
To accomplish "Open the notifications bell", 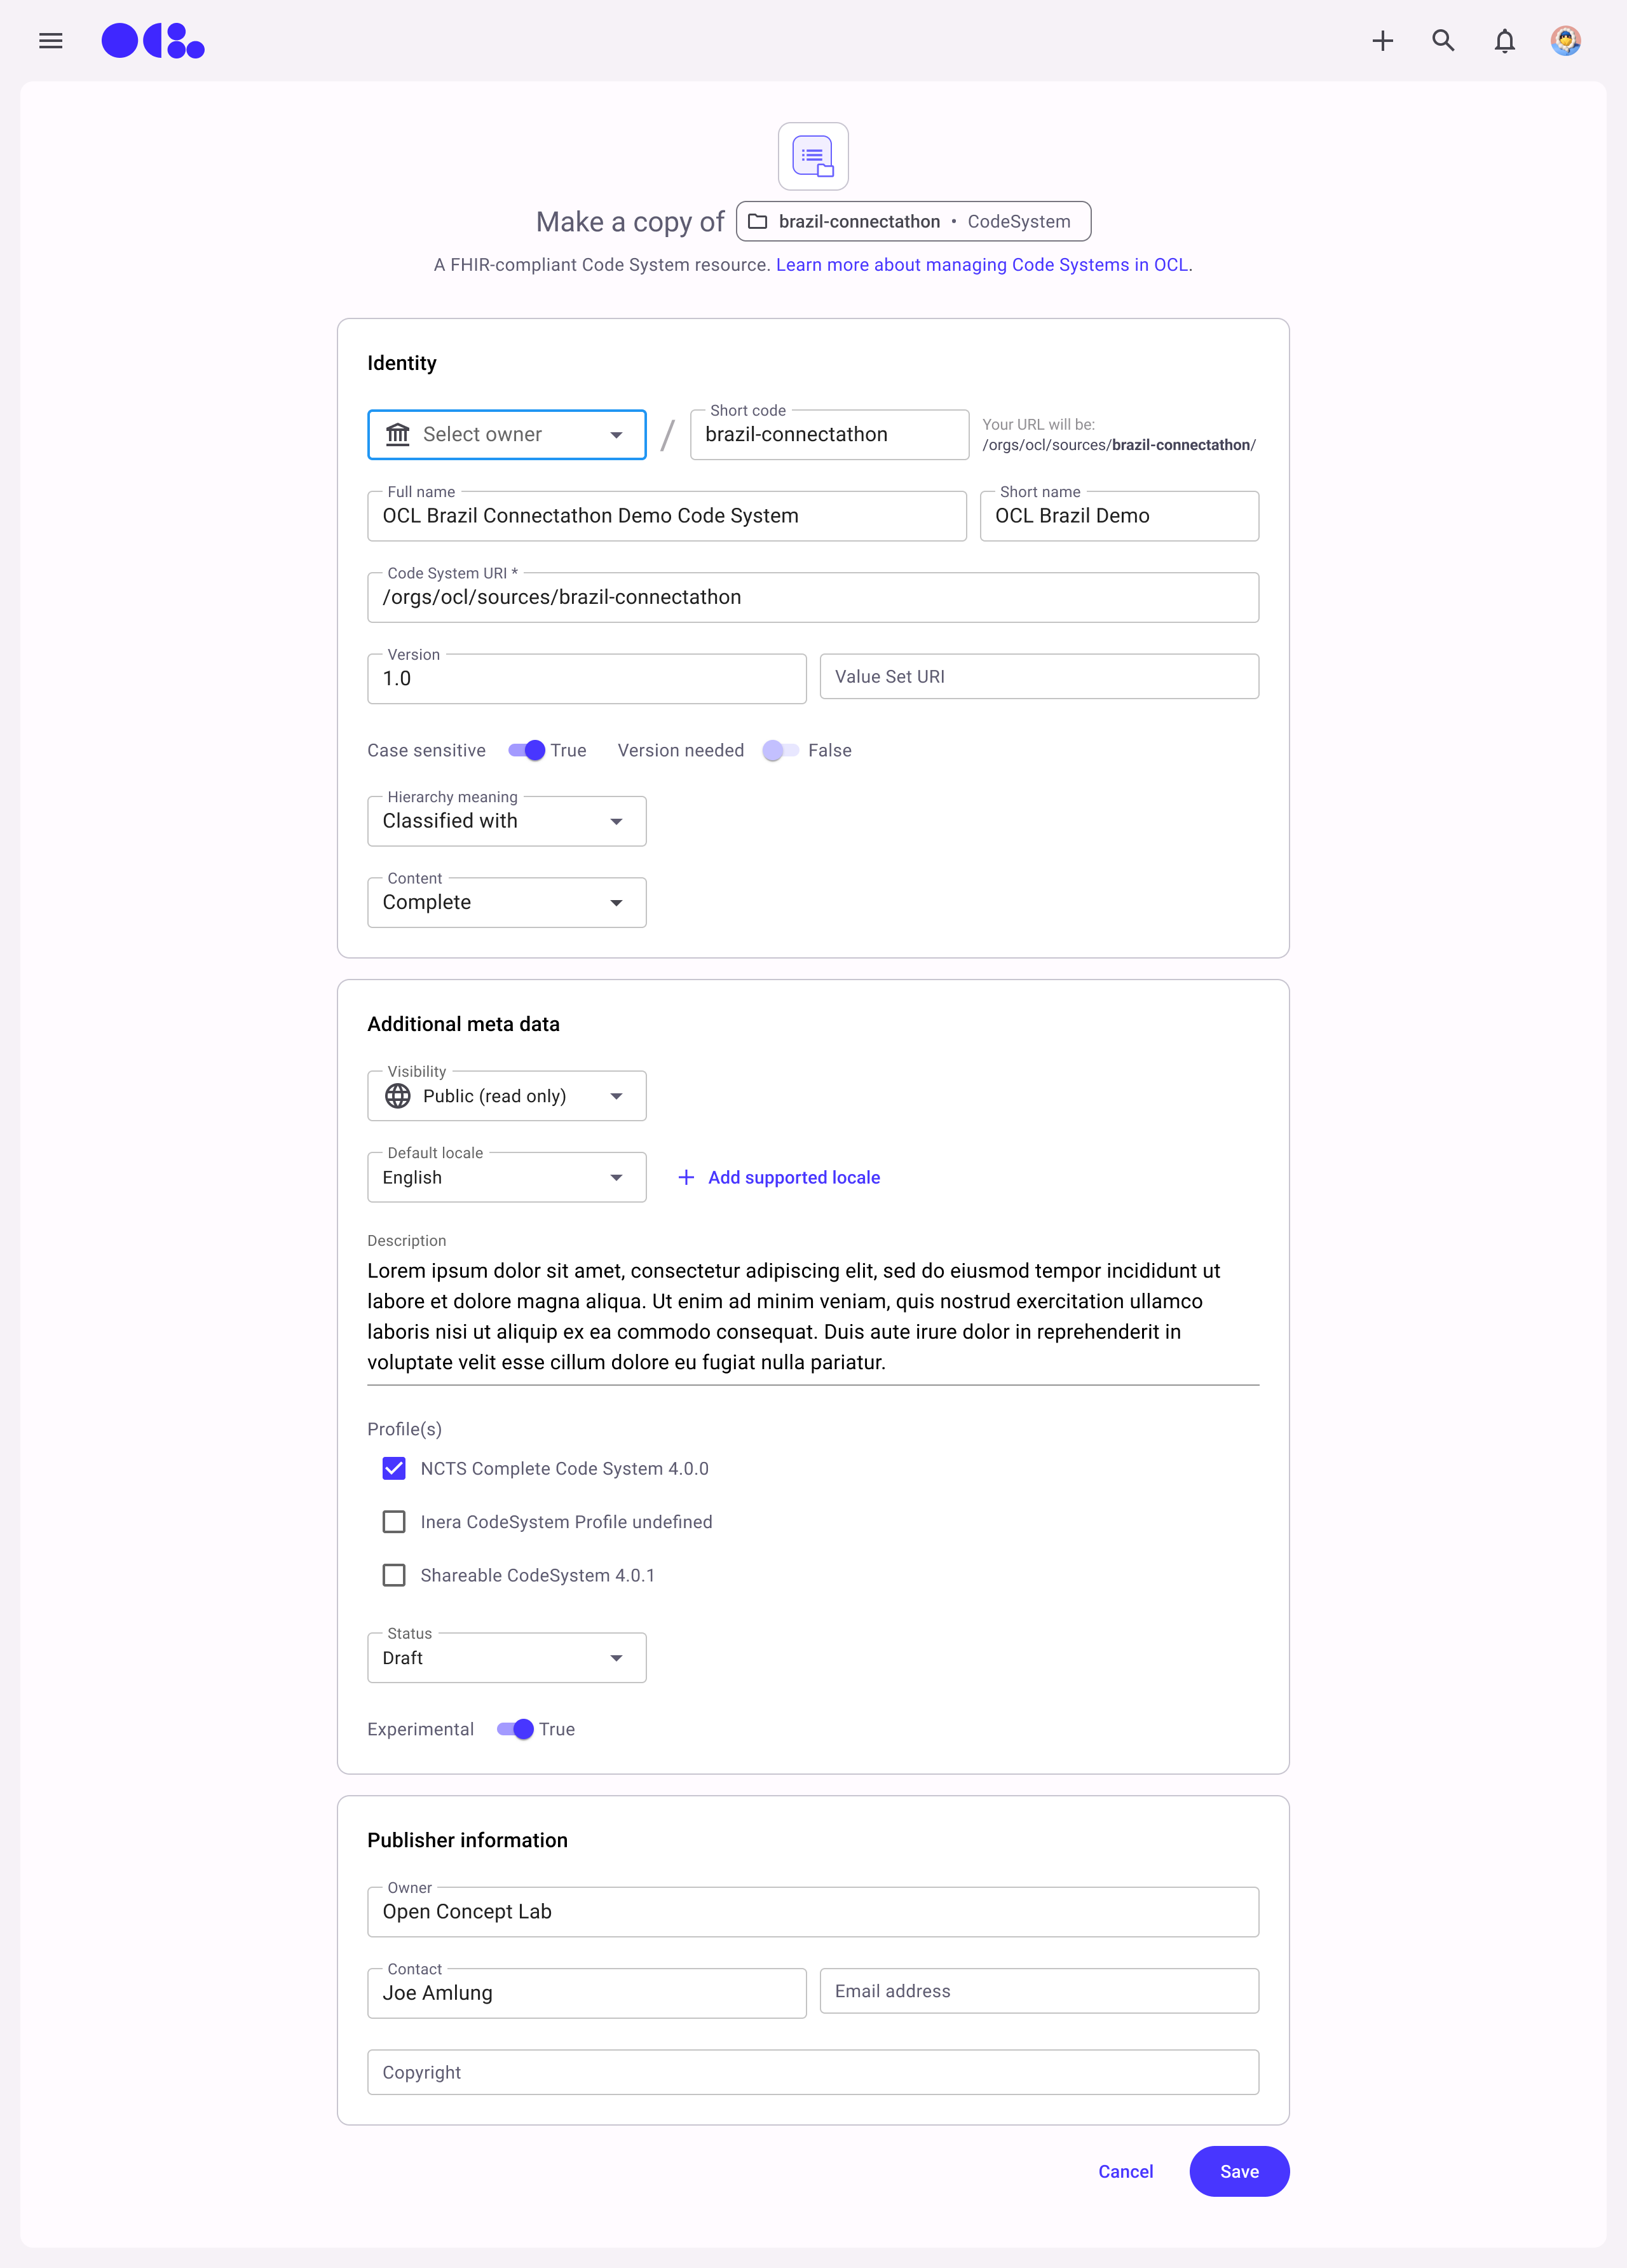I will coord(1504,41).
